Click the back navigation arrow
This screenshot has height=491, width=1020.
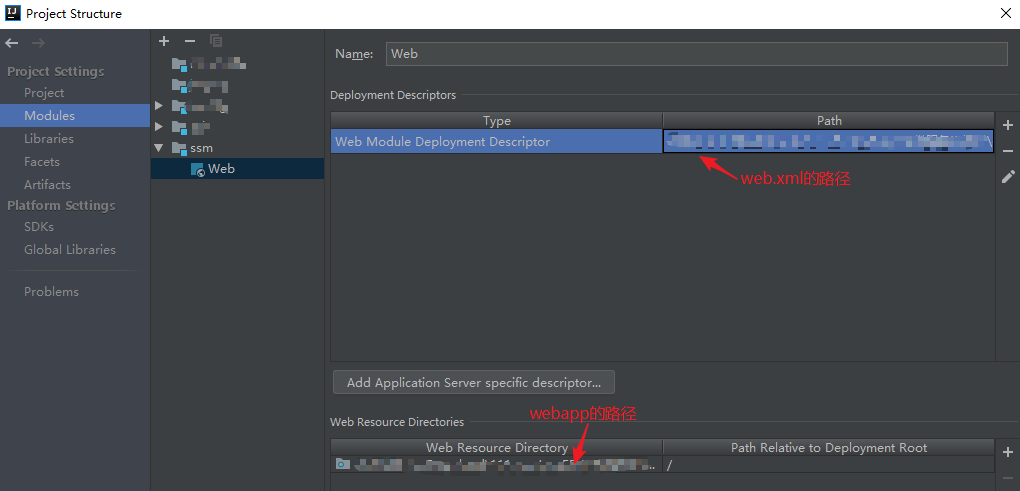[12, 43]
